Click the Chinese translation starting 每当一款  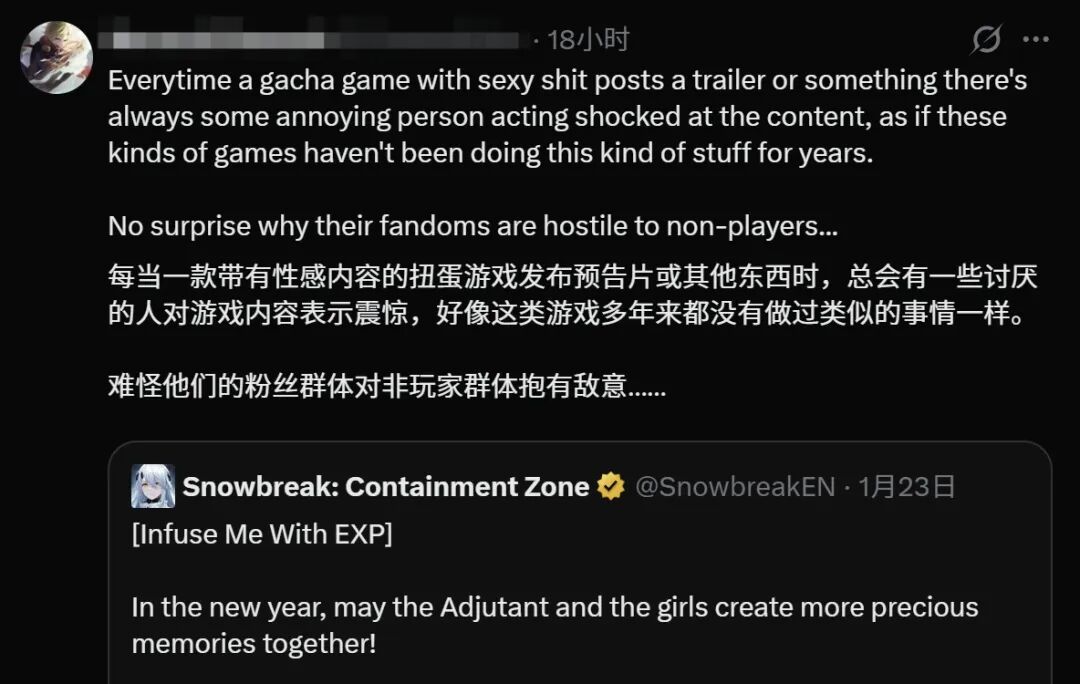tap(572, 295)
